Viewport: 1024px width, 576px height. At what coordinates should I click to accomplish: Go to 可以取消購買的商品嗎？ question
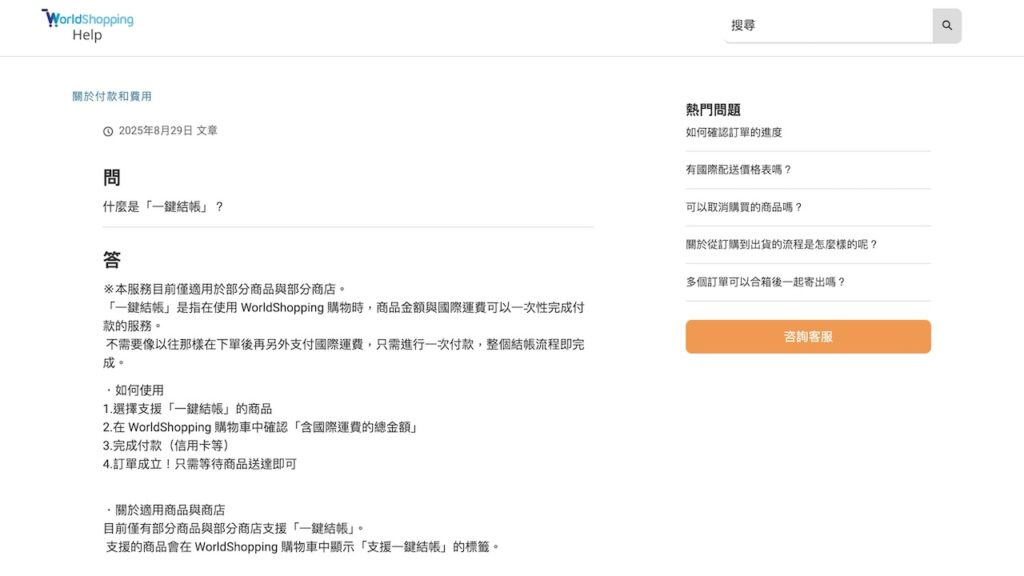point(744,207)
